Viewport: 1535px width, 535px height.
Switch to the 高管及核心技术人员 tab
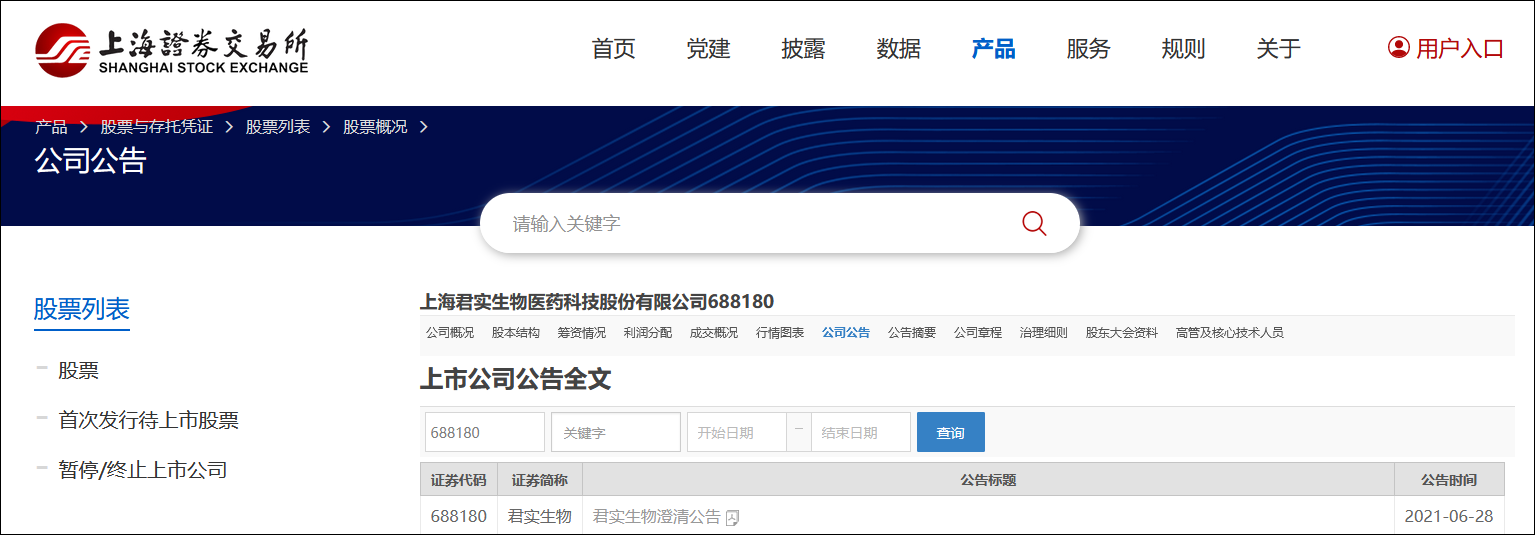point(1230,333)
